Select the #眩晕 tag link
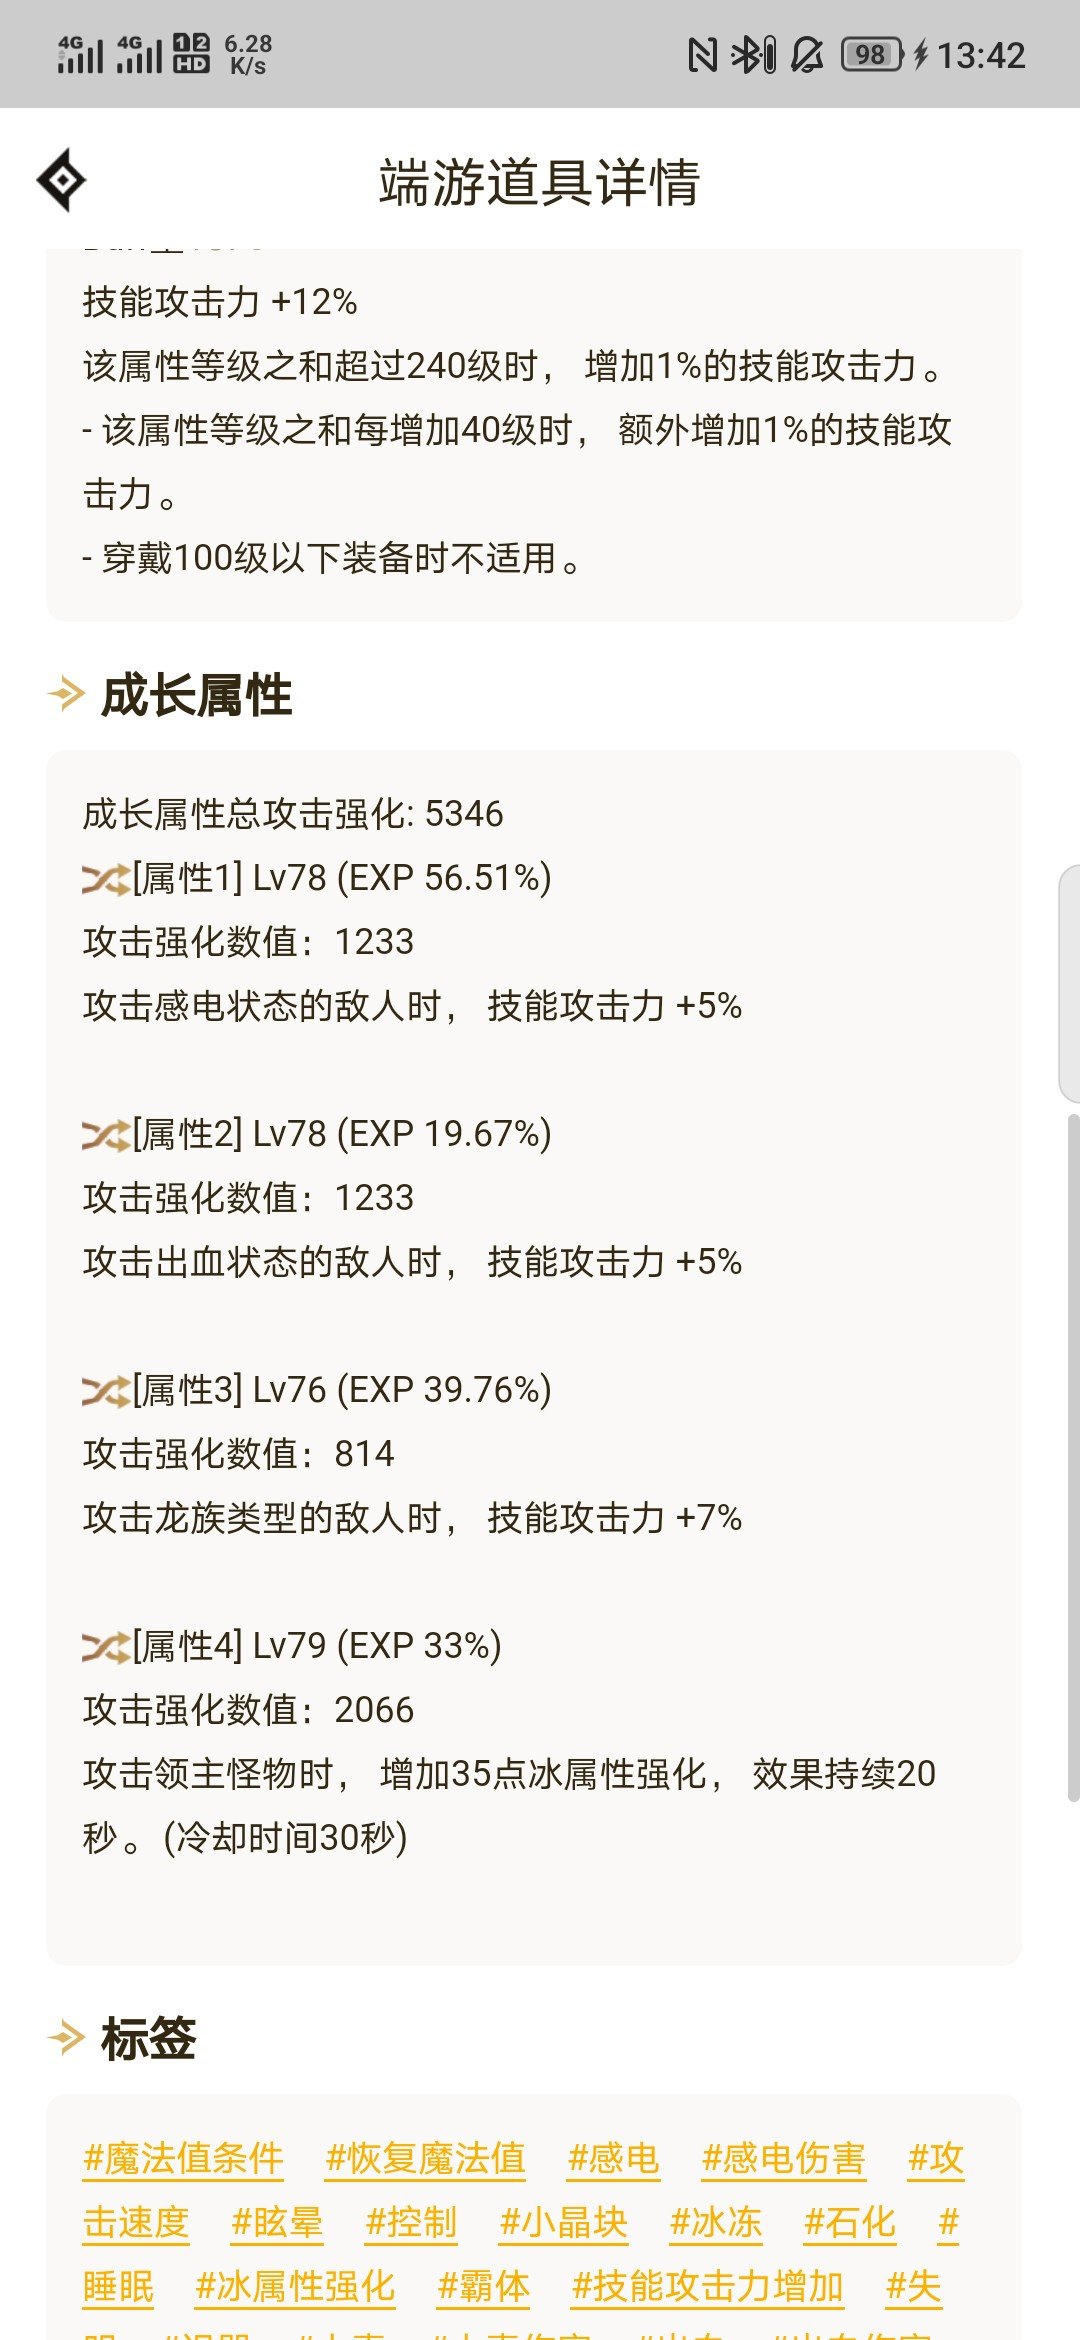Image resolution: width=1080 pixels, height=2340 pixels. click(x=277, y=2223)
